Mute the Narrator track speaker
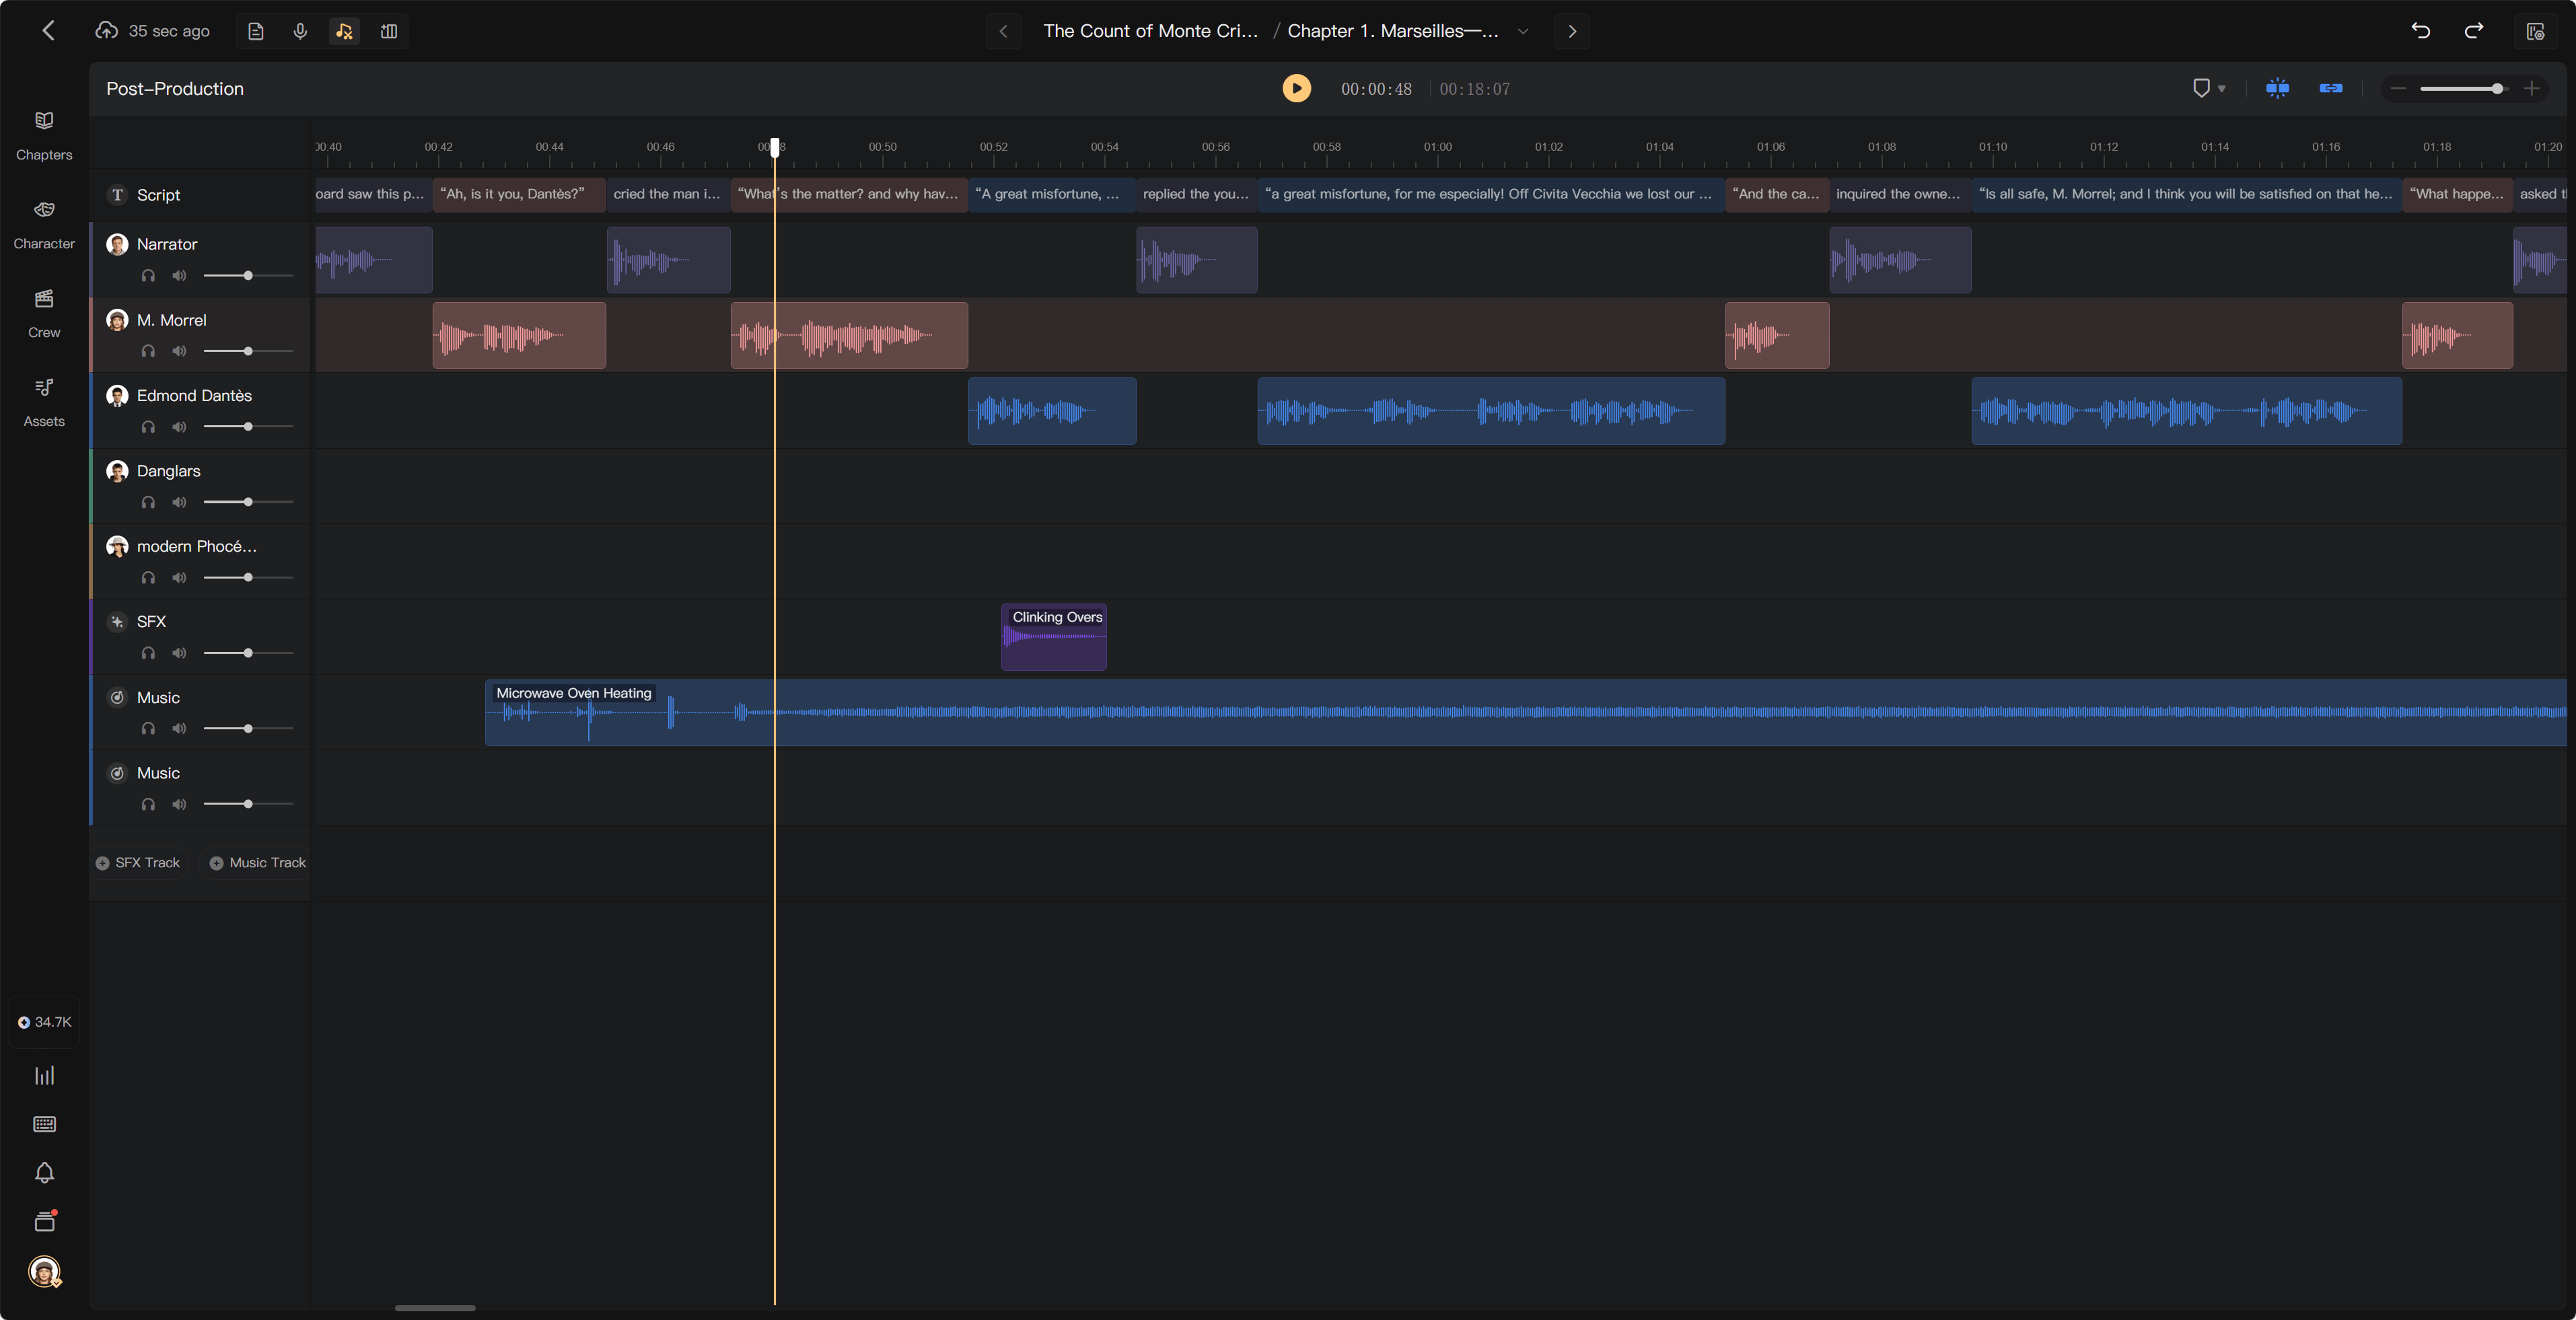Image resolution: width=2576 pixels, height=1320 pixels. coord(179,275)
